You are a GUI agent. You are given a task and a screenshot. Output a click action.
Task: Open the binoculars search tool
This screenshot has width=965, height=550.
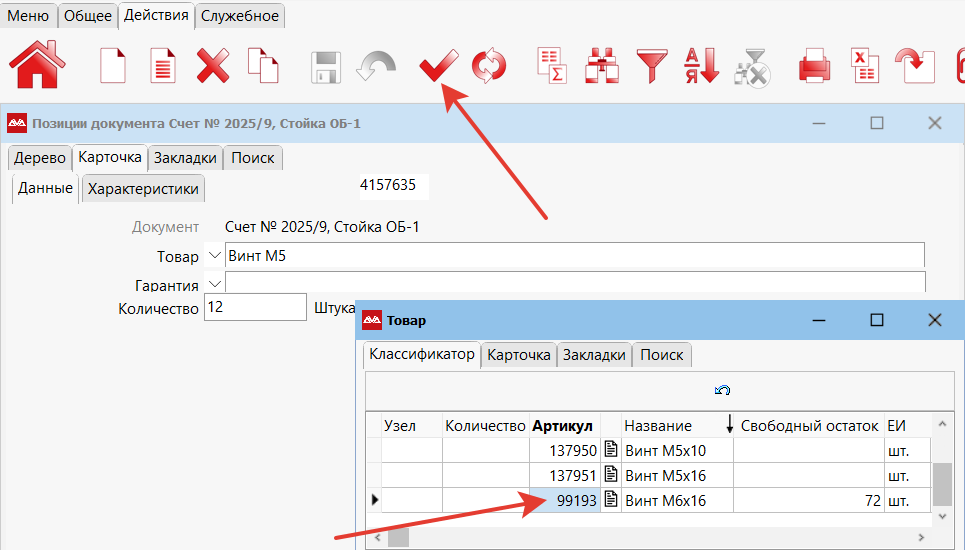click(x=603, y=67)
